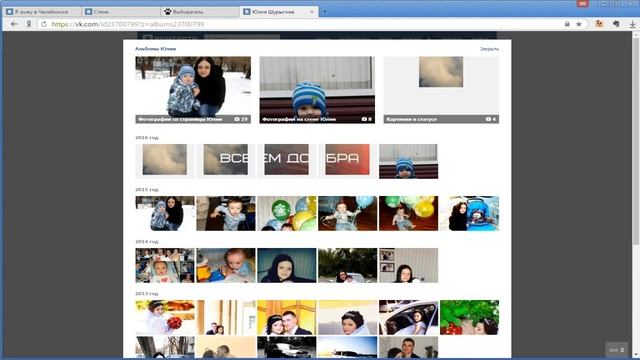This screenshot has width=640, height=360.
Task: Open album Фотографии на стене Юлии
Action: point(317,90)
